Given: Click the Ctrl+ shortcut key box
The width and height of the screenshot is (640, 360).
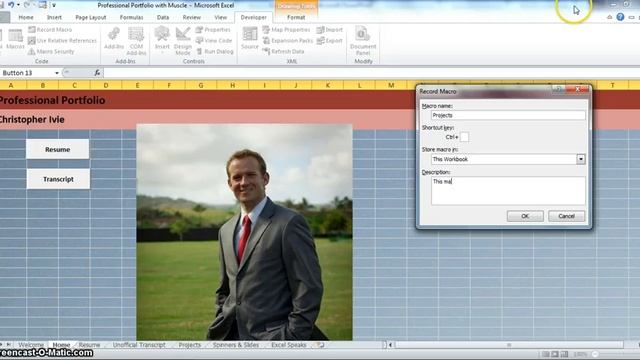Looking at the screenshot, I should (x=464, y=137).
